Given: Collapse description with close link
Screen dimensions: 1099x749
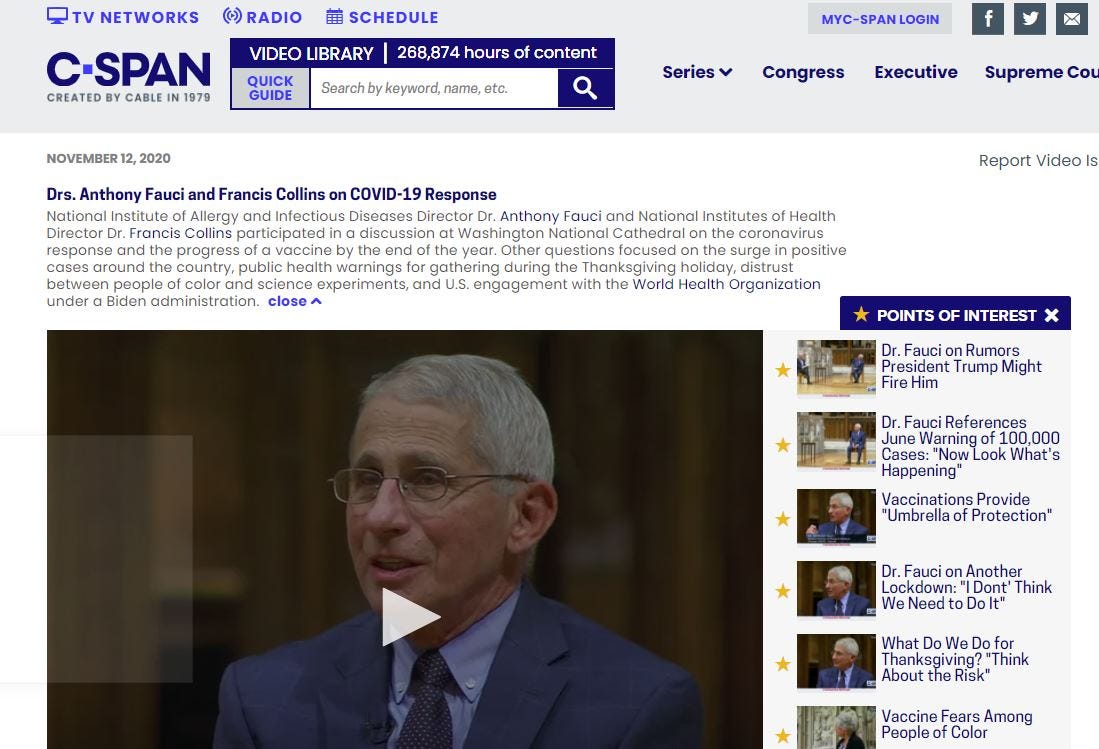Looking at the screenshot, I should [x=294, y=301].
